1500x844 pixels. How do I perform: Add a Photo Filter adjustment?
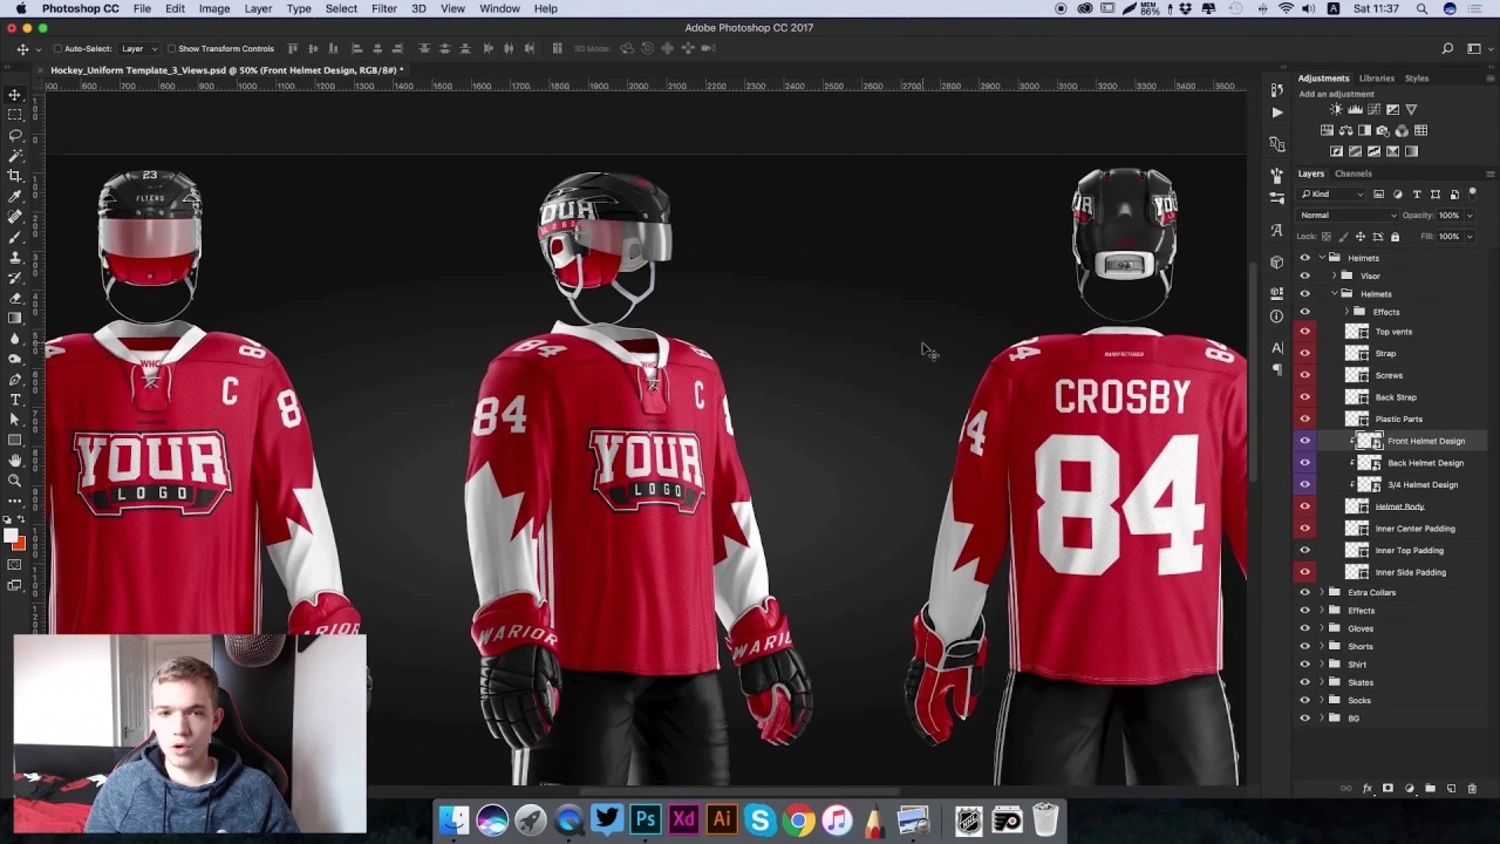(1383, 130)
